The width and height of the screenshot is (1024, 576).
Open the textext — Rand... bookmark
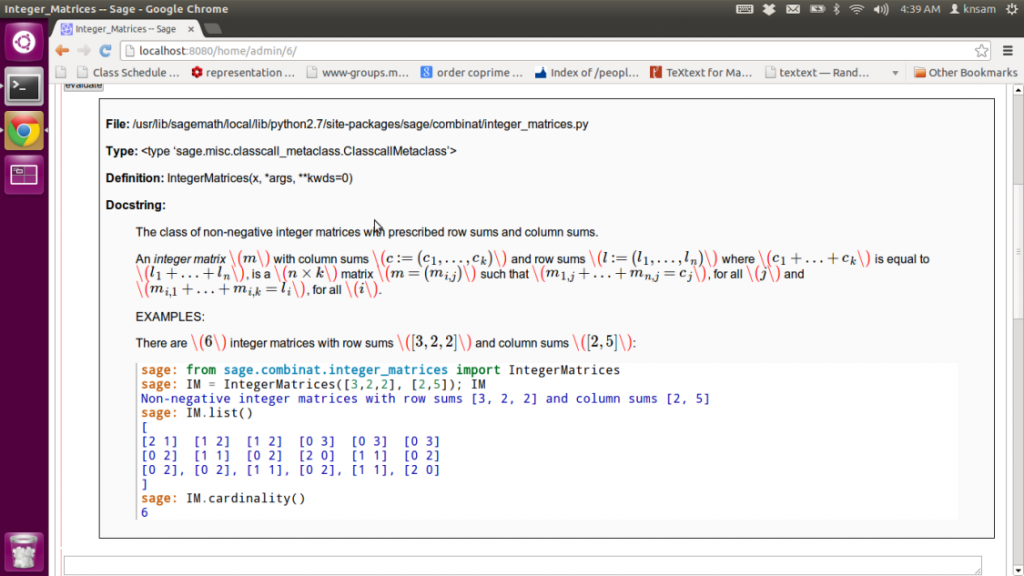816,72
